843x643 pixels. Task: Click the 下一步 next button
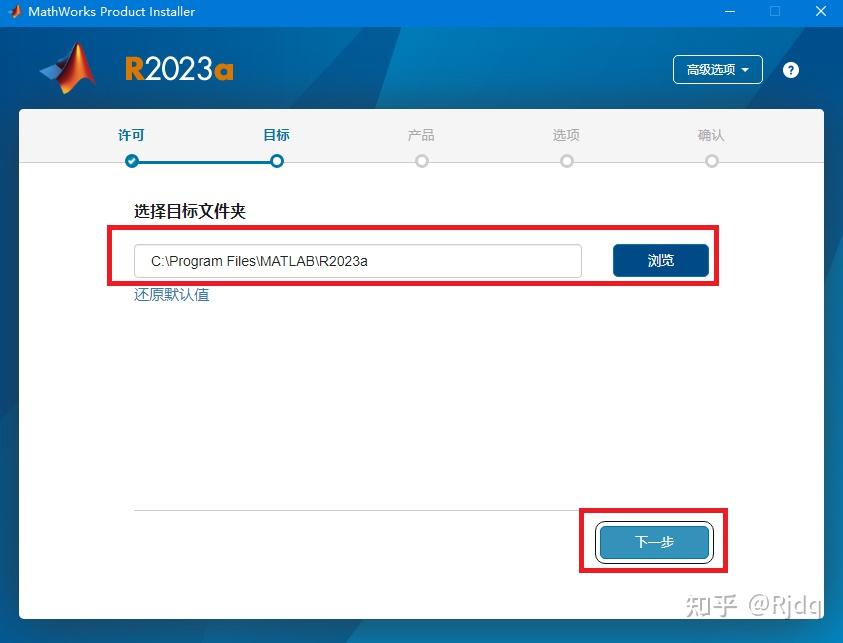coord(653,541)
